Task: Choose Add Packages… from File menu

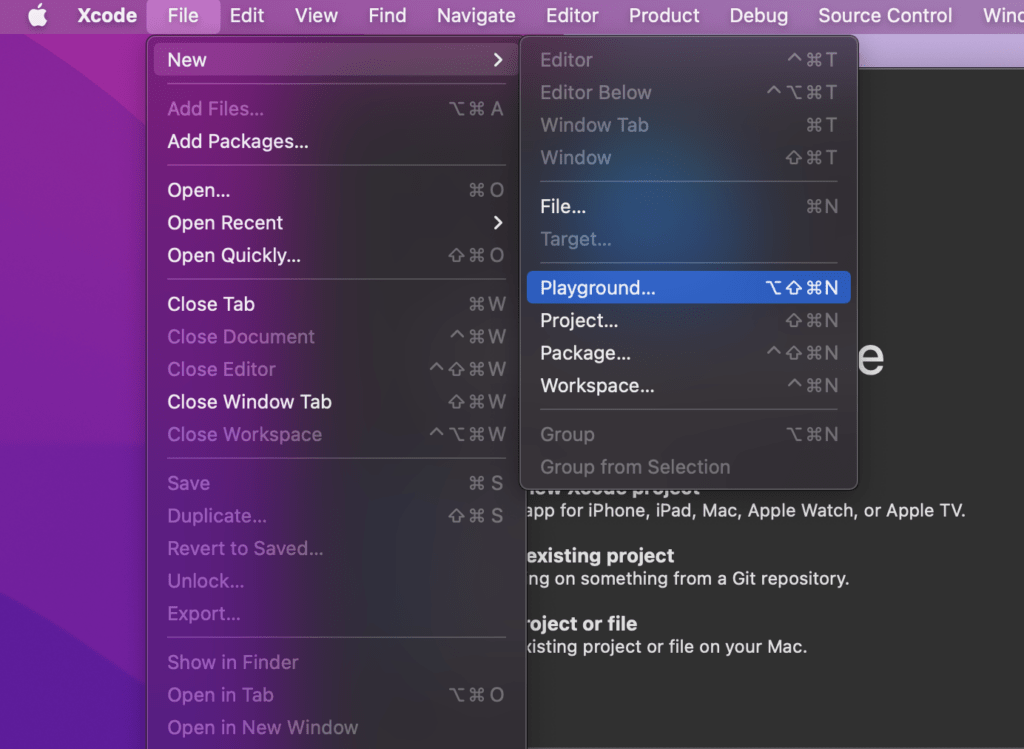Action: pos(336,142)
